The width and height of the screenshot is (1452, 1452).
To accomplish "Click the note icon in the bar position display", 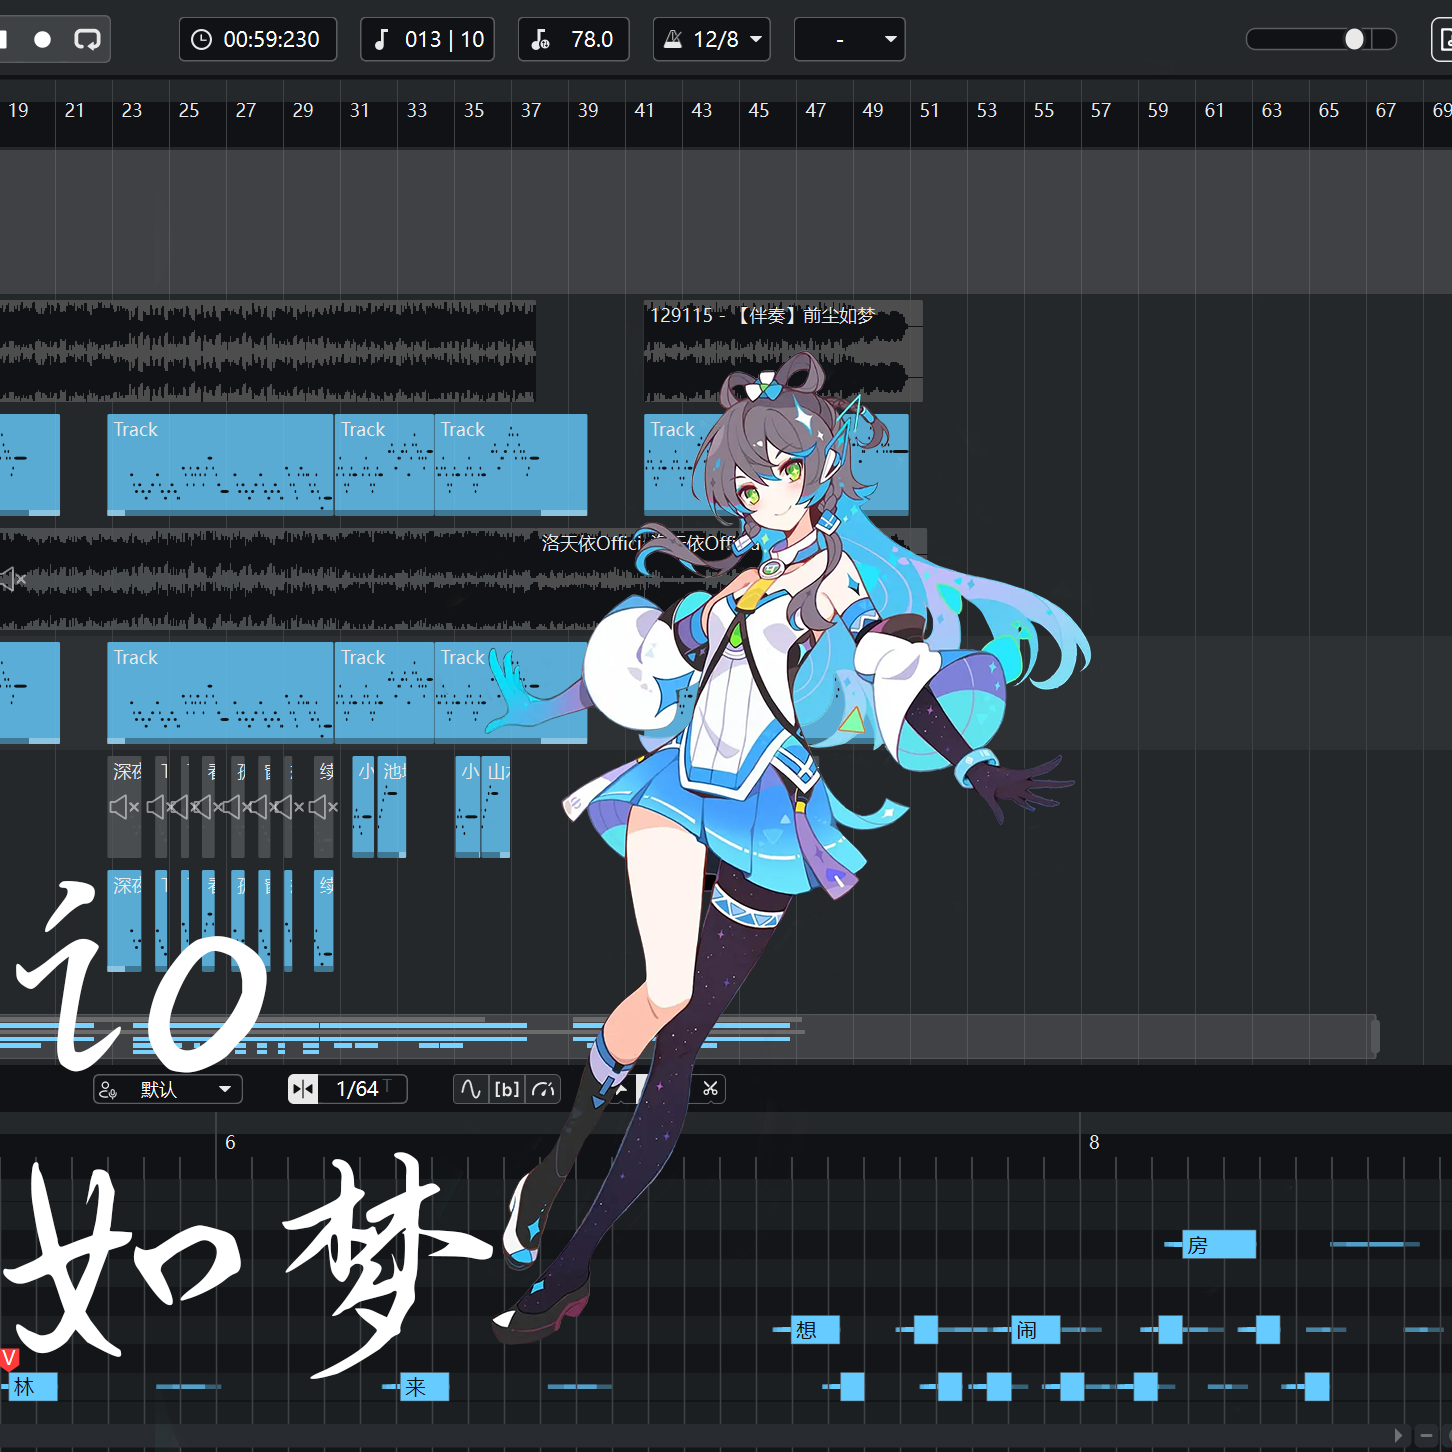I will click(381, 39).
